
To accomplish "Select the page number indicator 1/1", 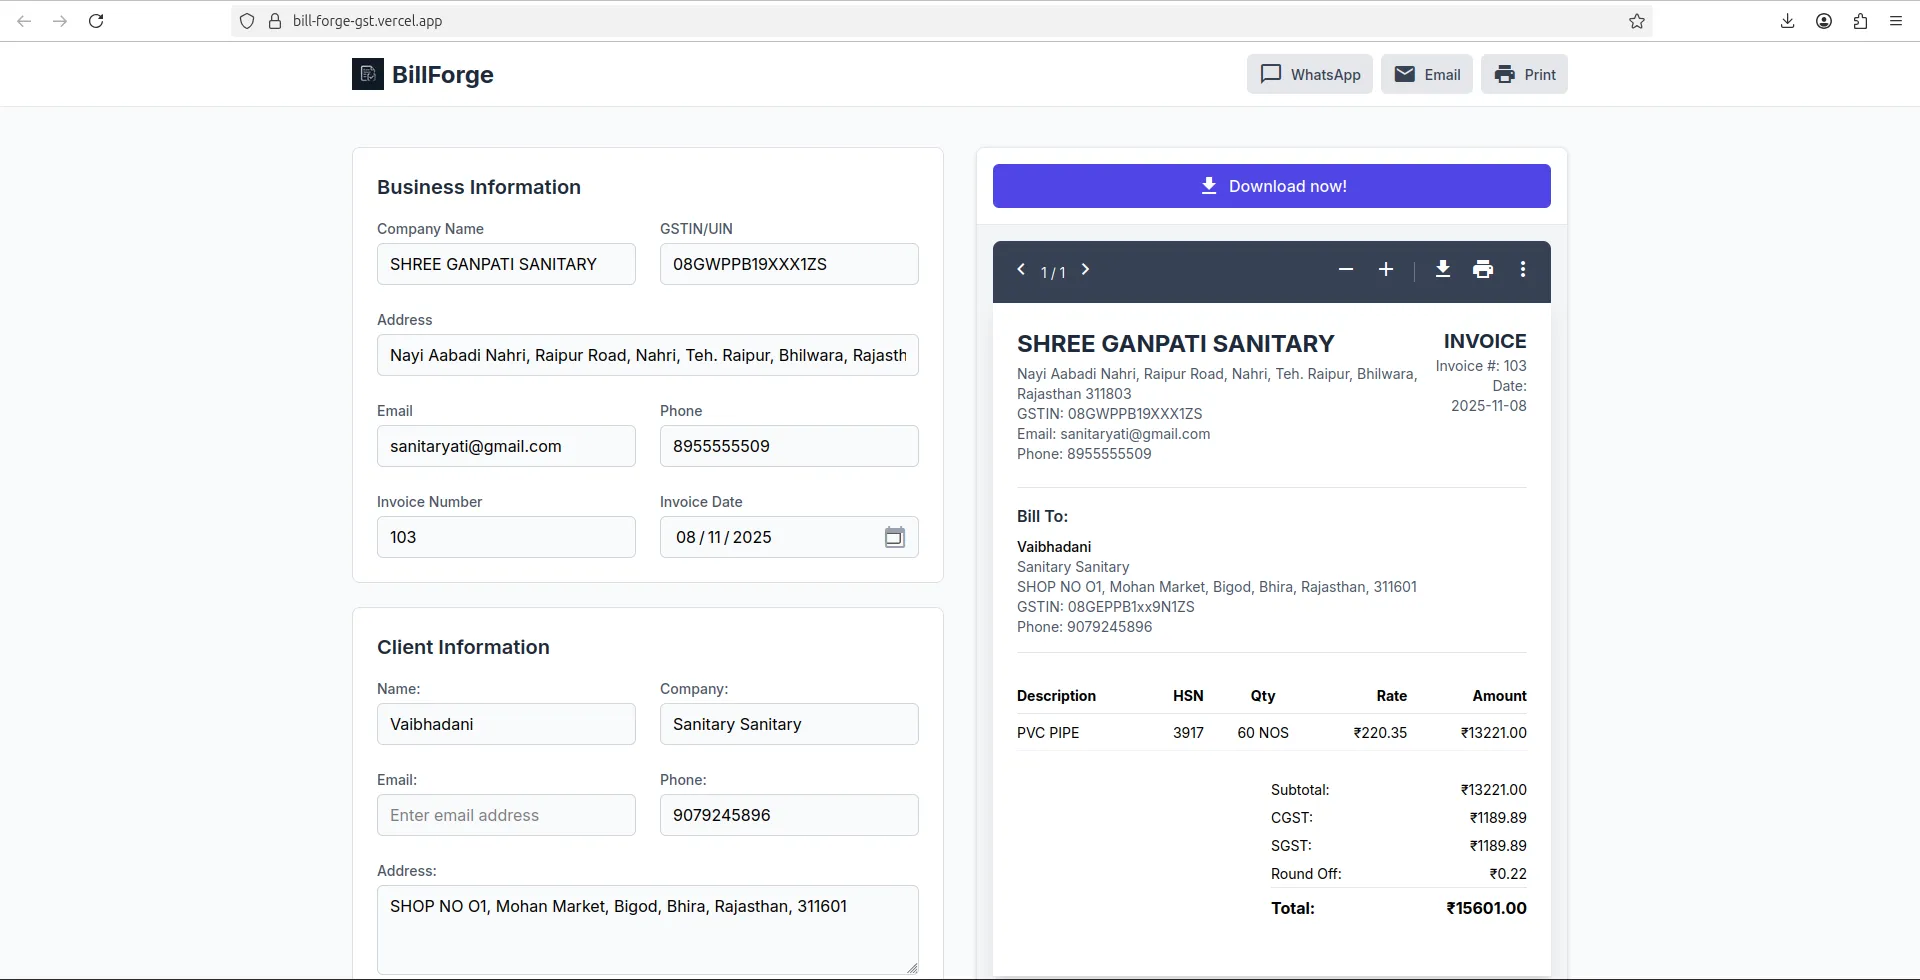I will click(1053, 272).
